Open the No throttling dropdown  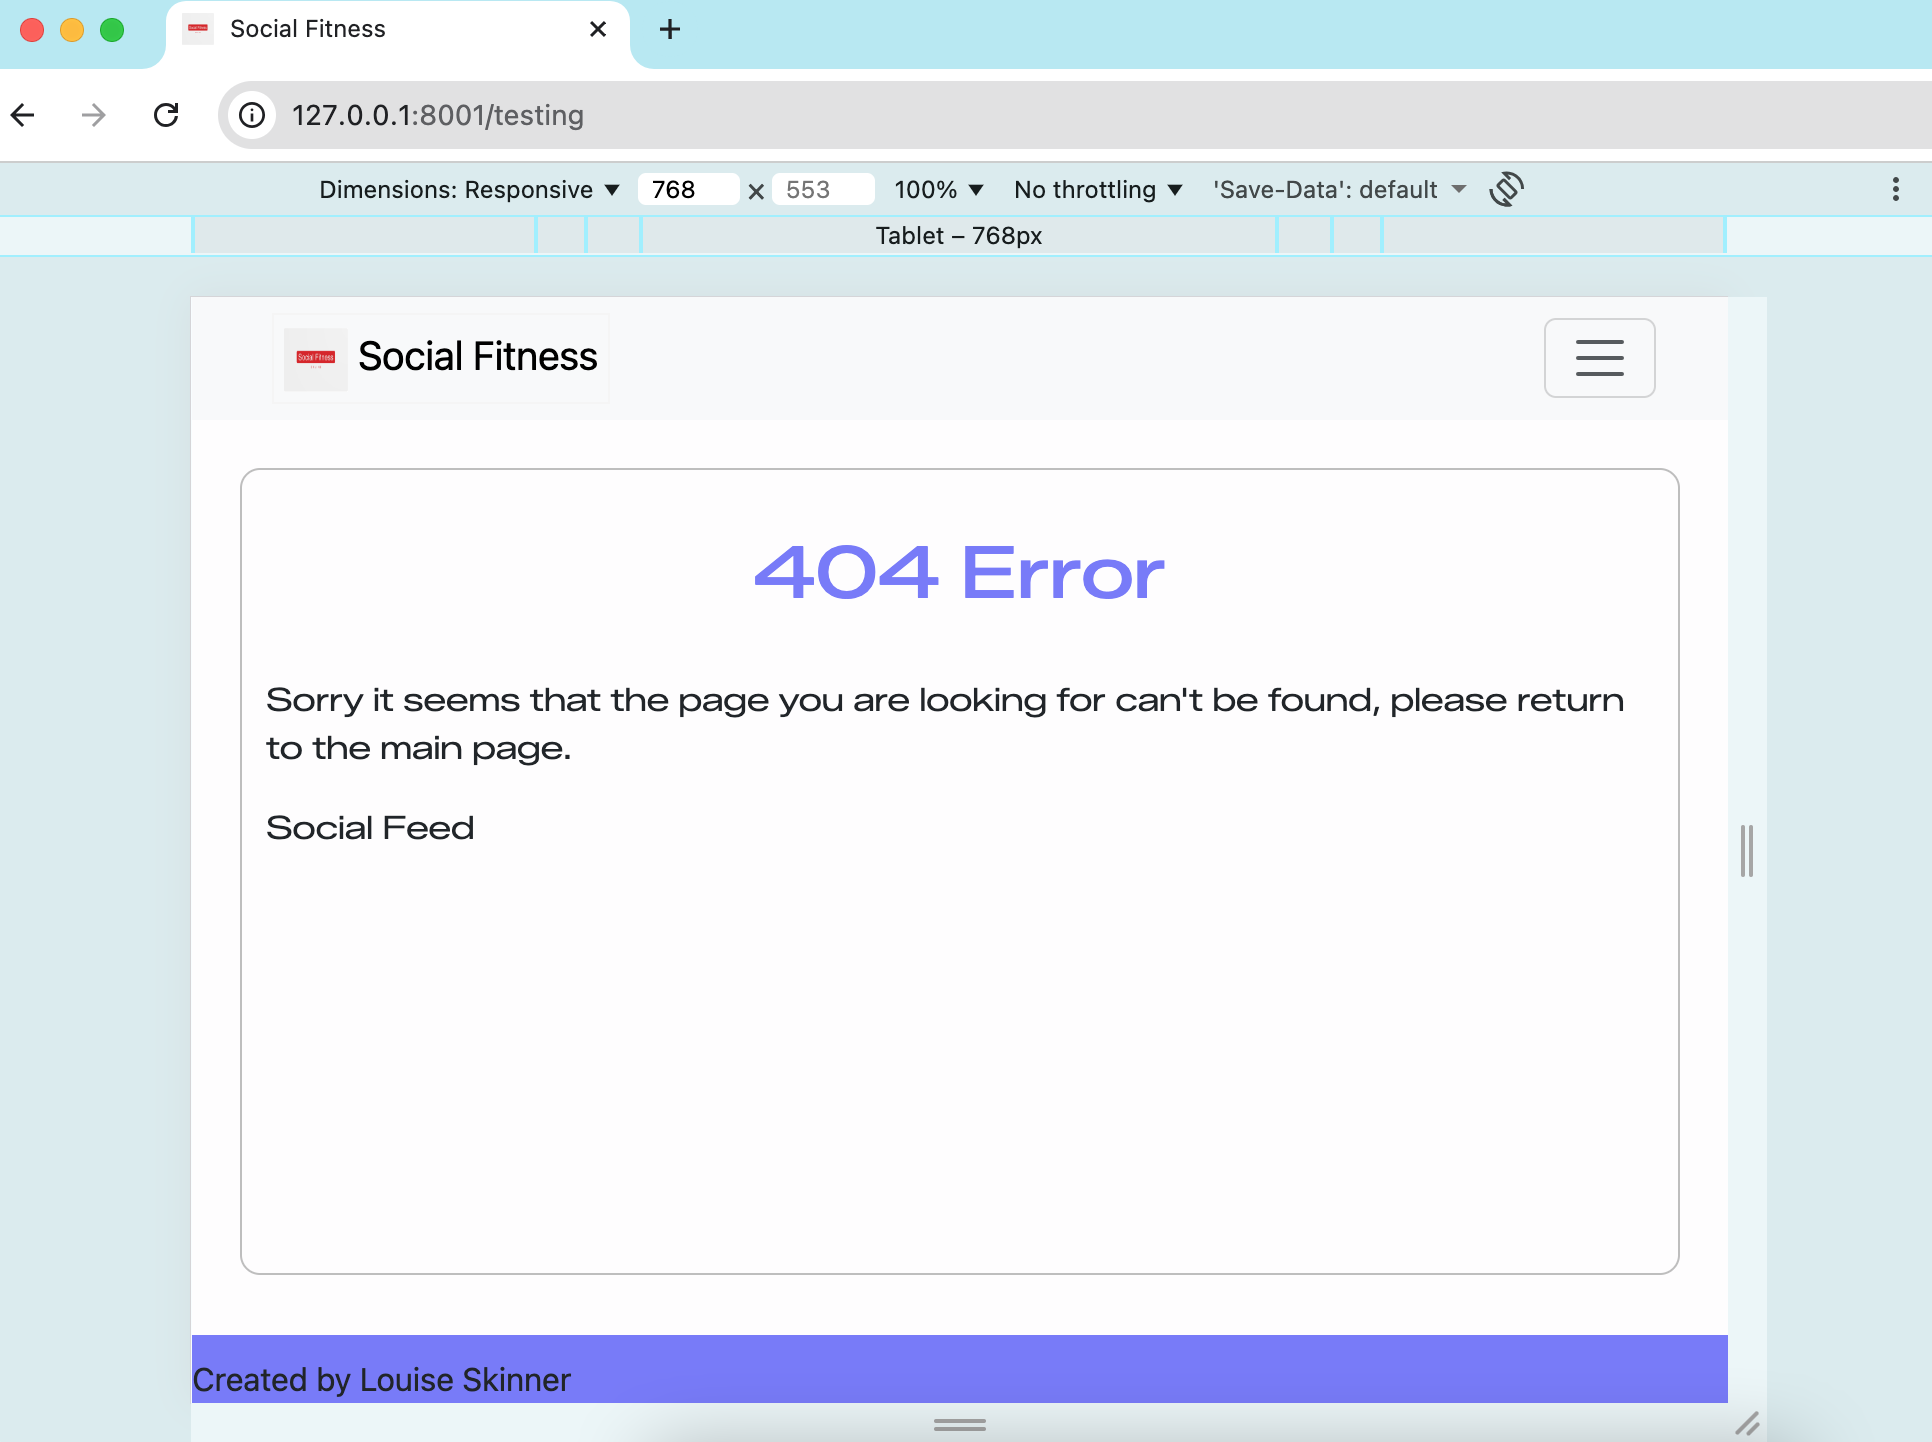tap(1097, 189)
